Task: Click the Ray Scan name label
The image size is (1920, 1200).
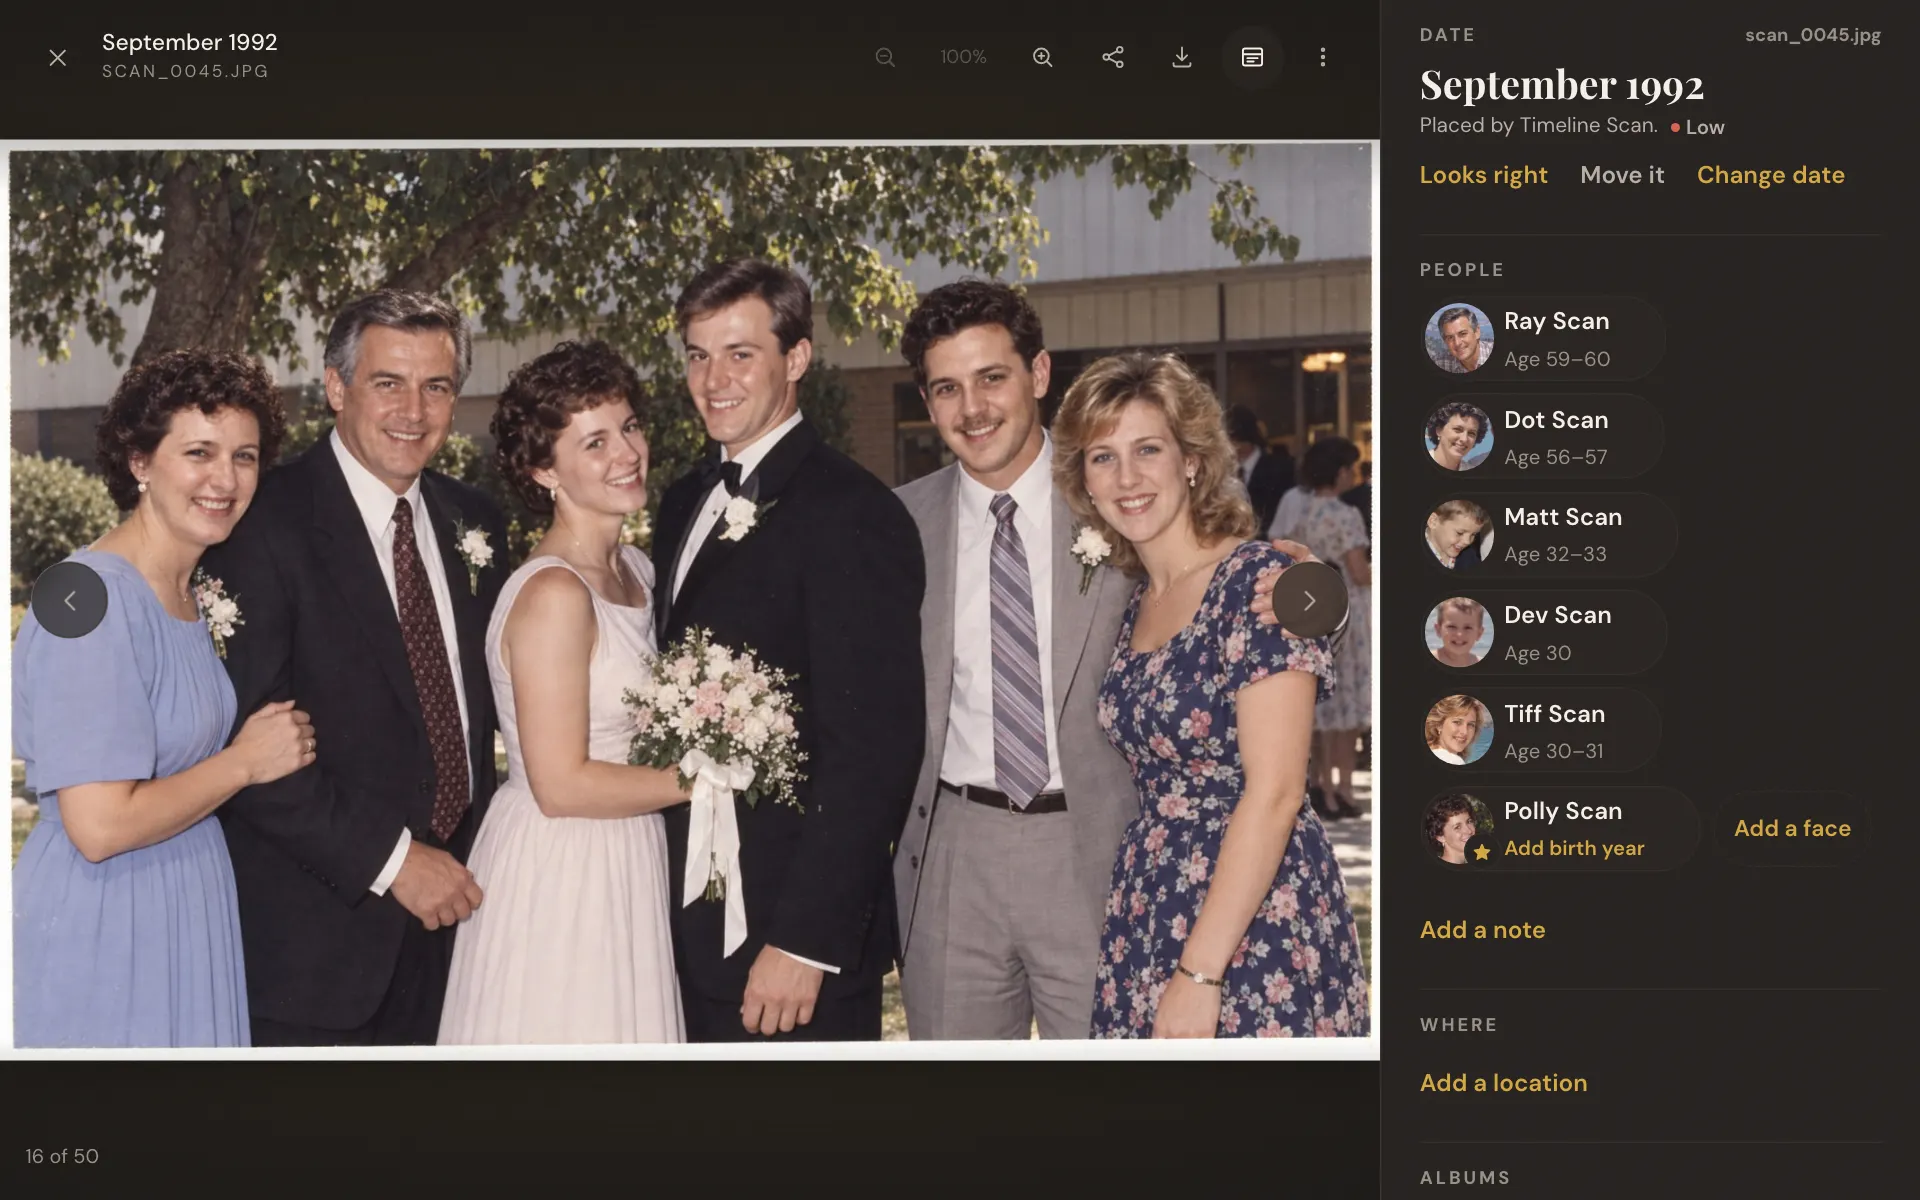Action: point(1556,321)
